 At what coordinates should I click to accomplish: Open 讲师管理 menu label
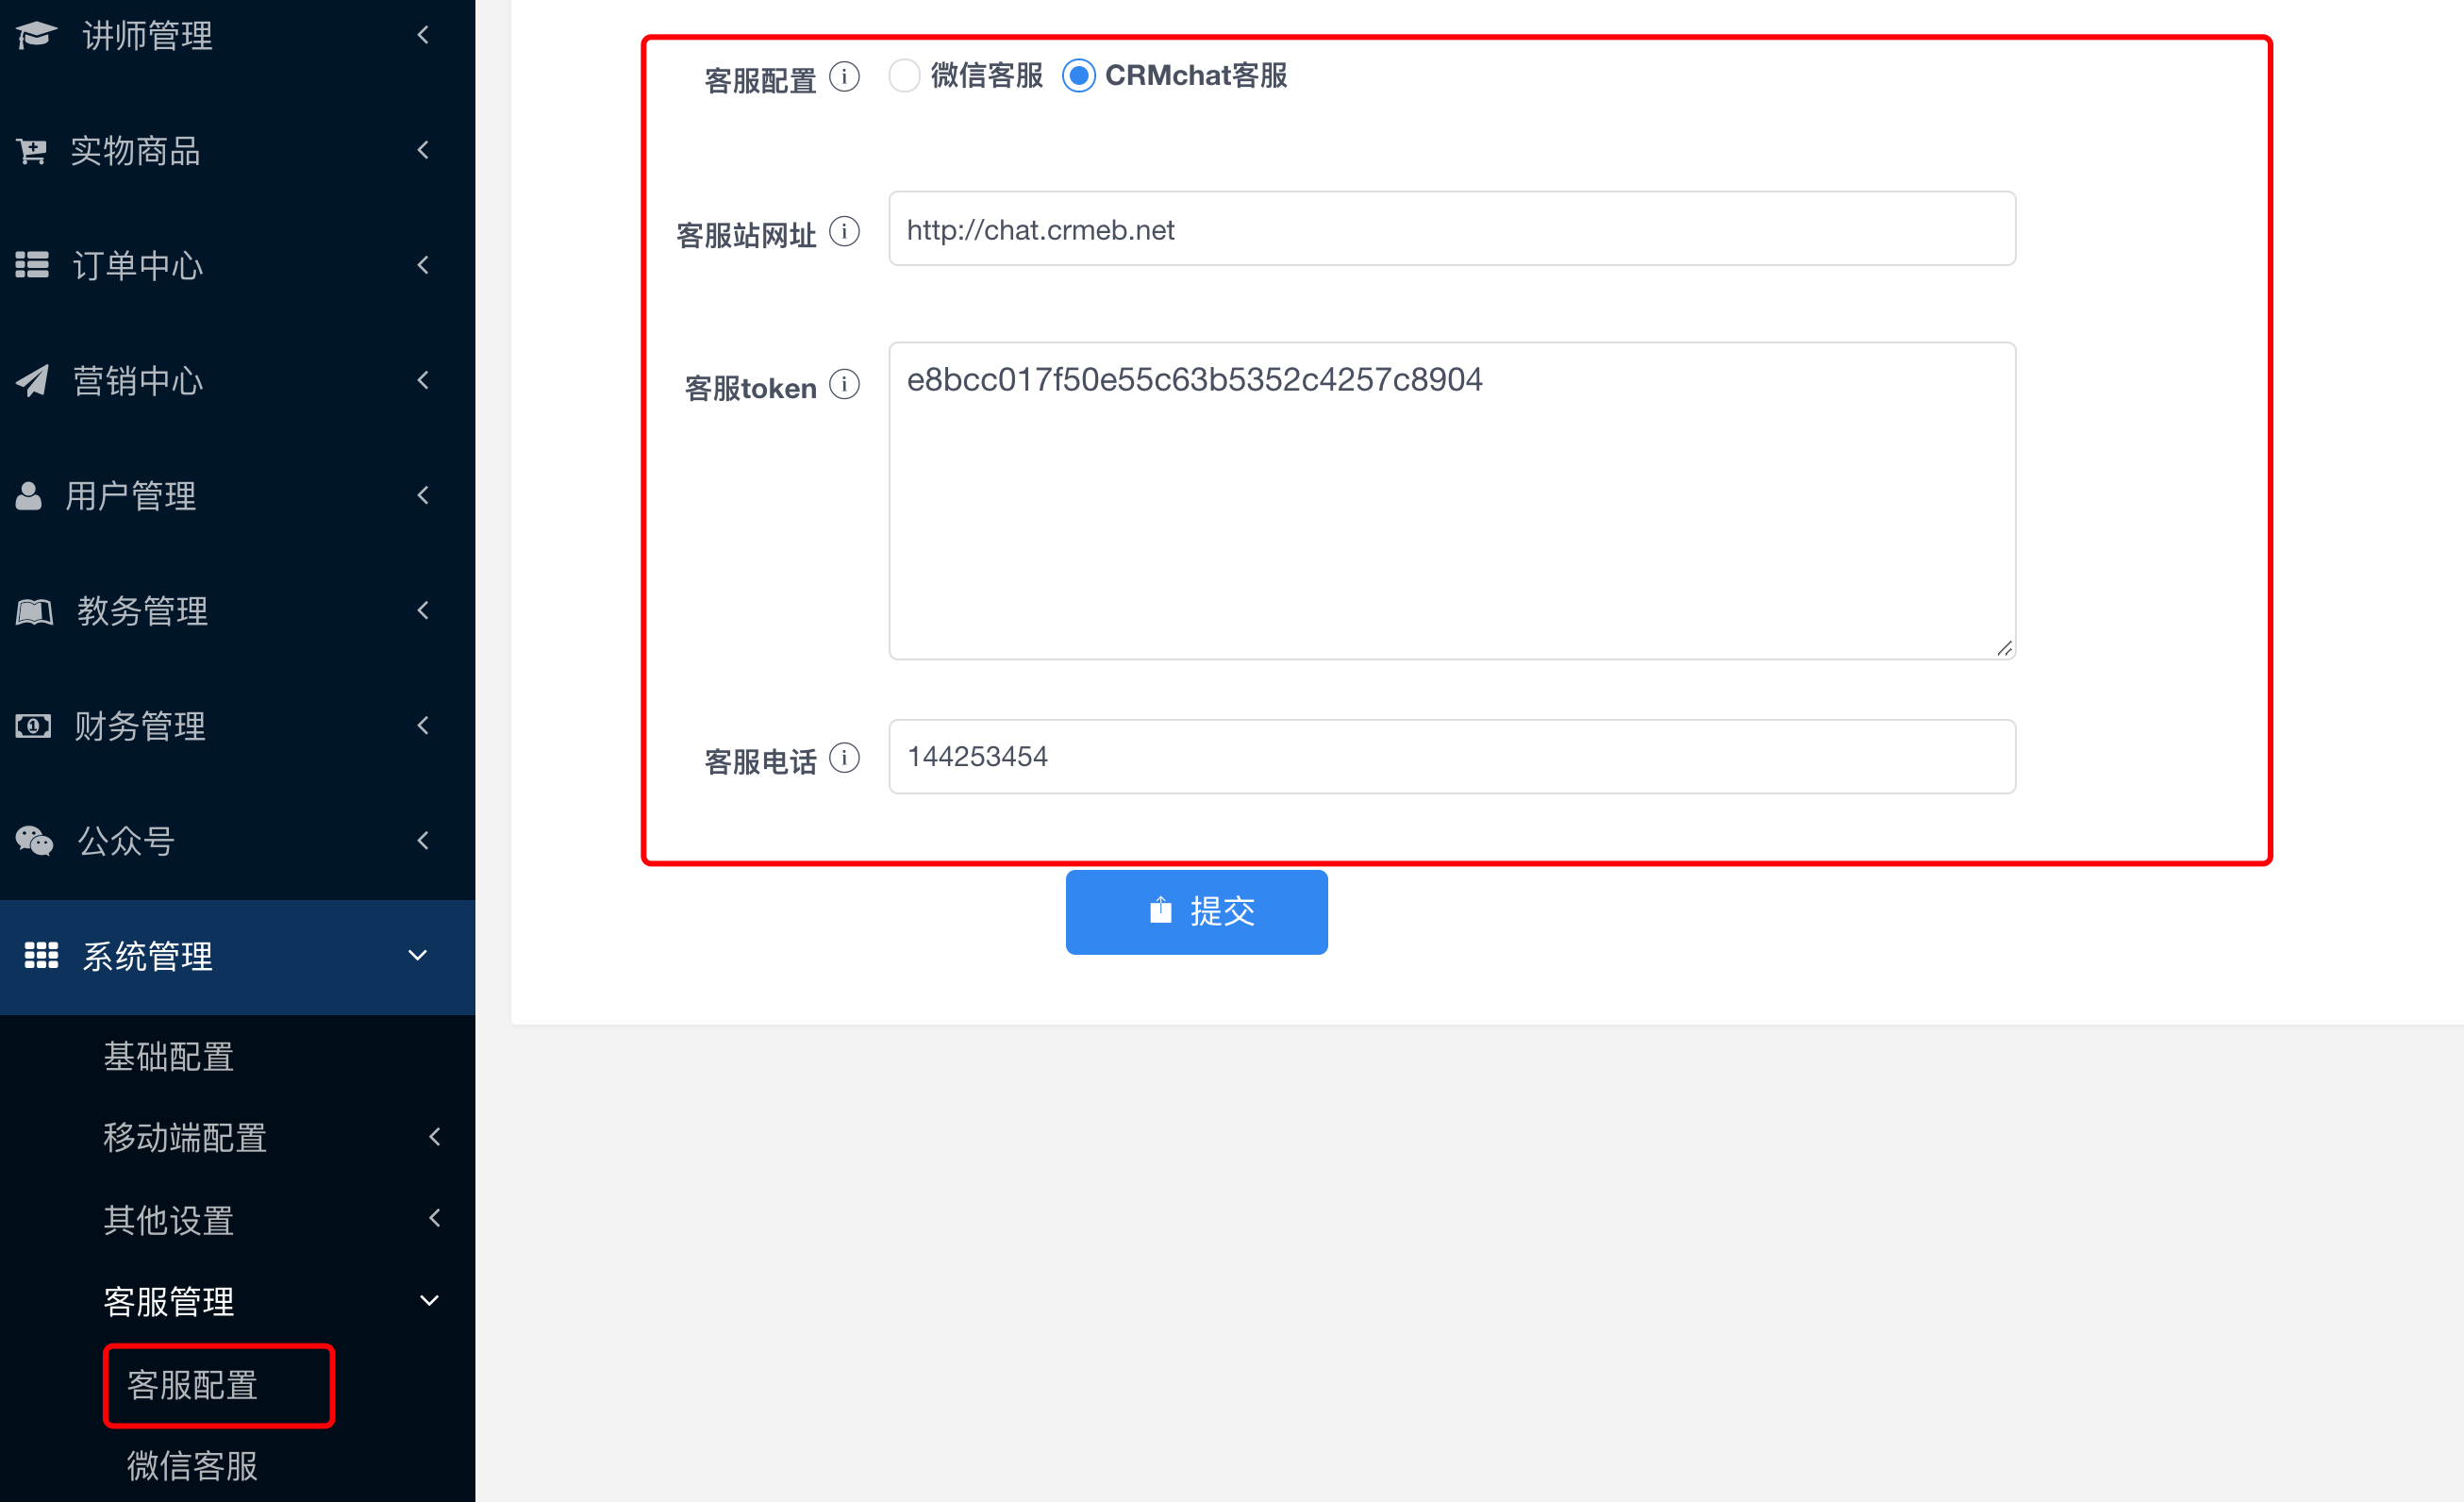tap(148, 36)
